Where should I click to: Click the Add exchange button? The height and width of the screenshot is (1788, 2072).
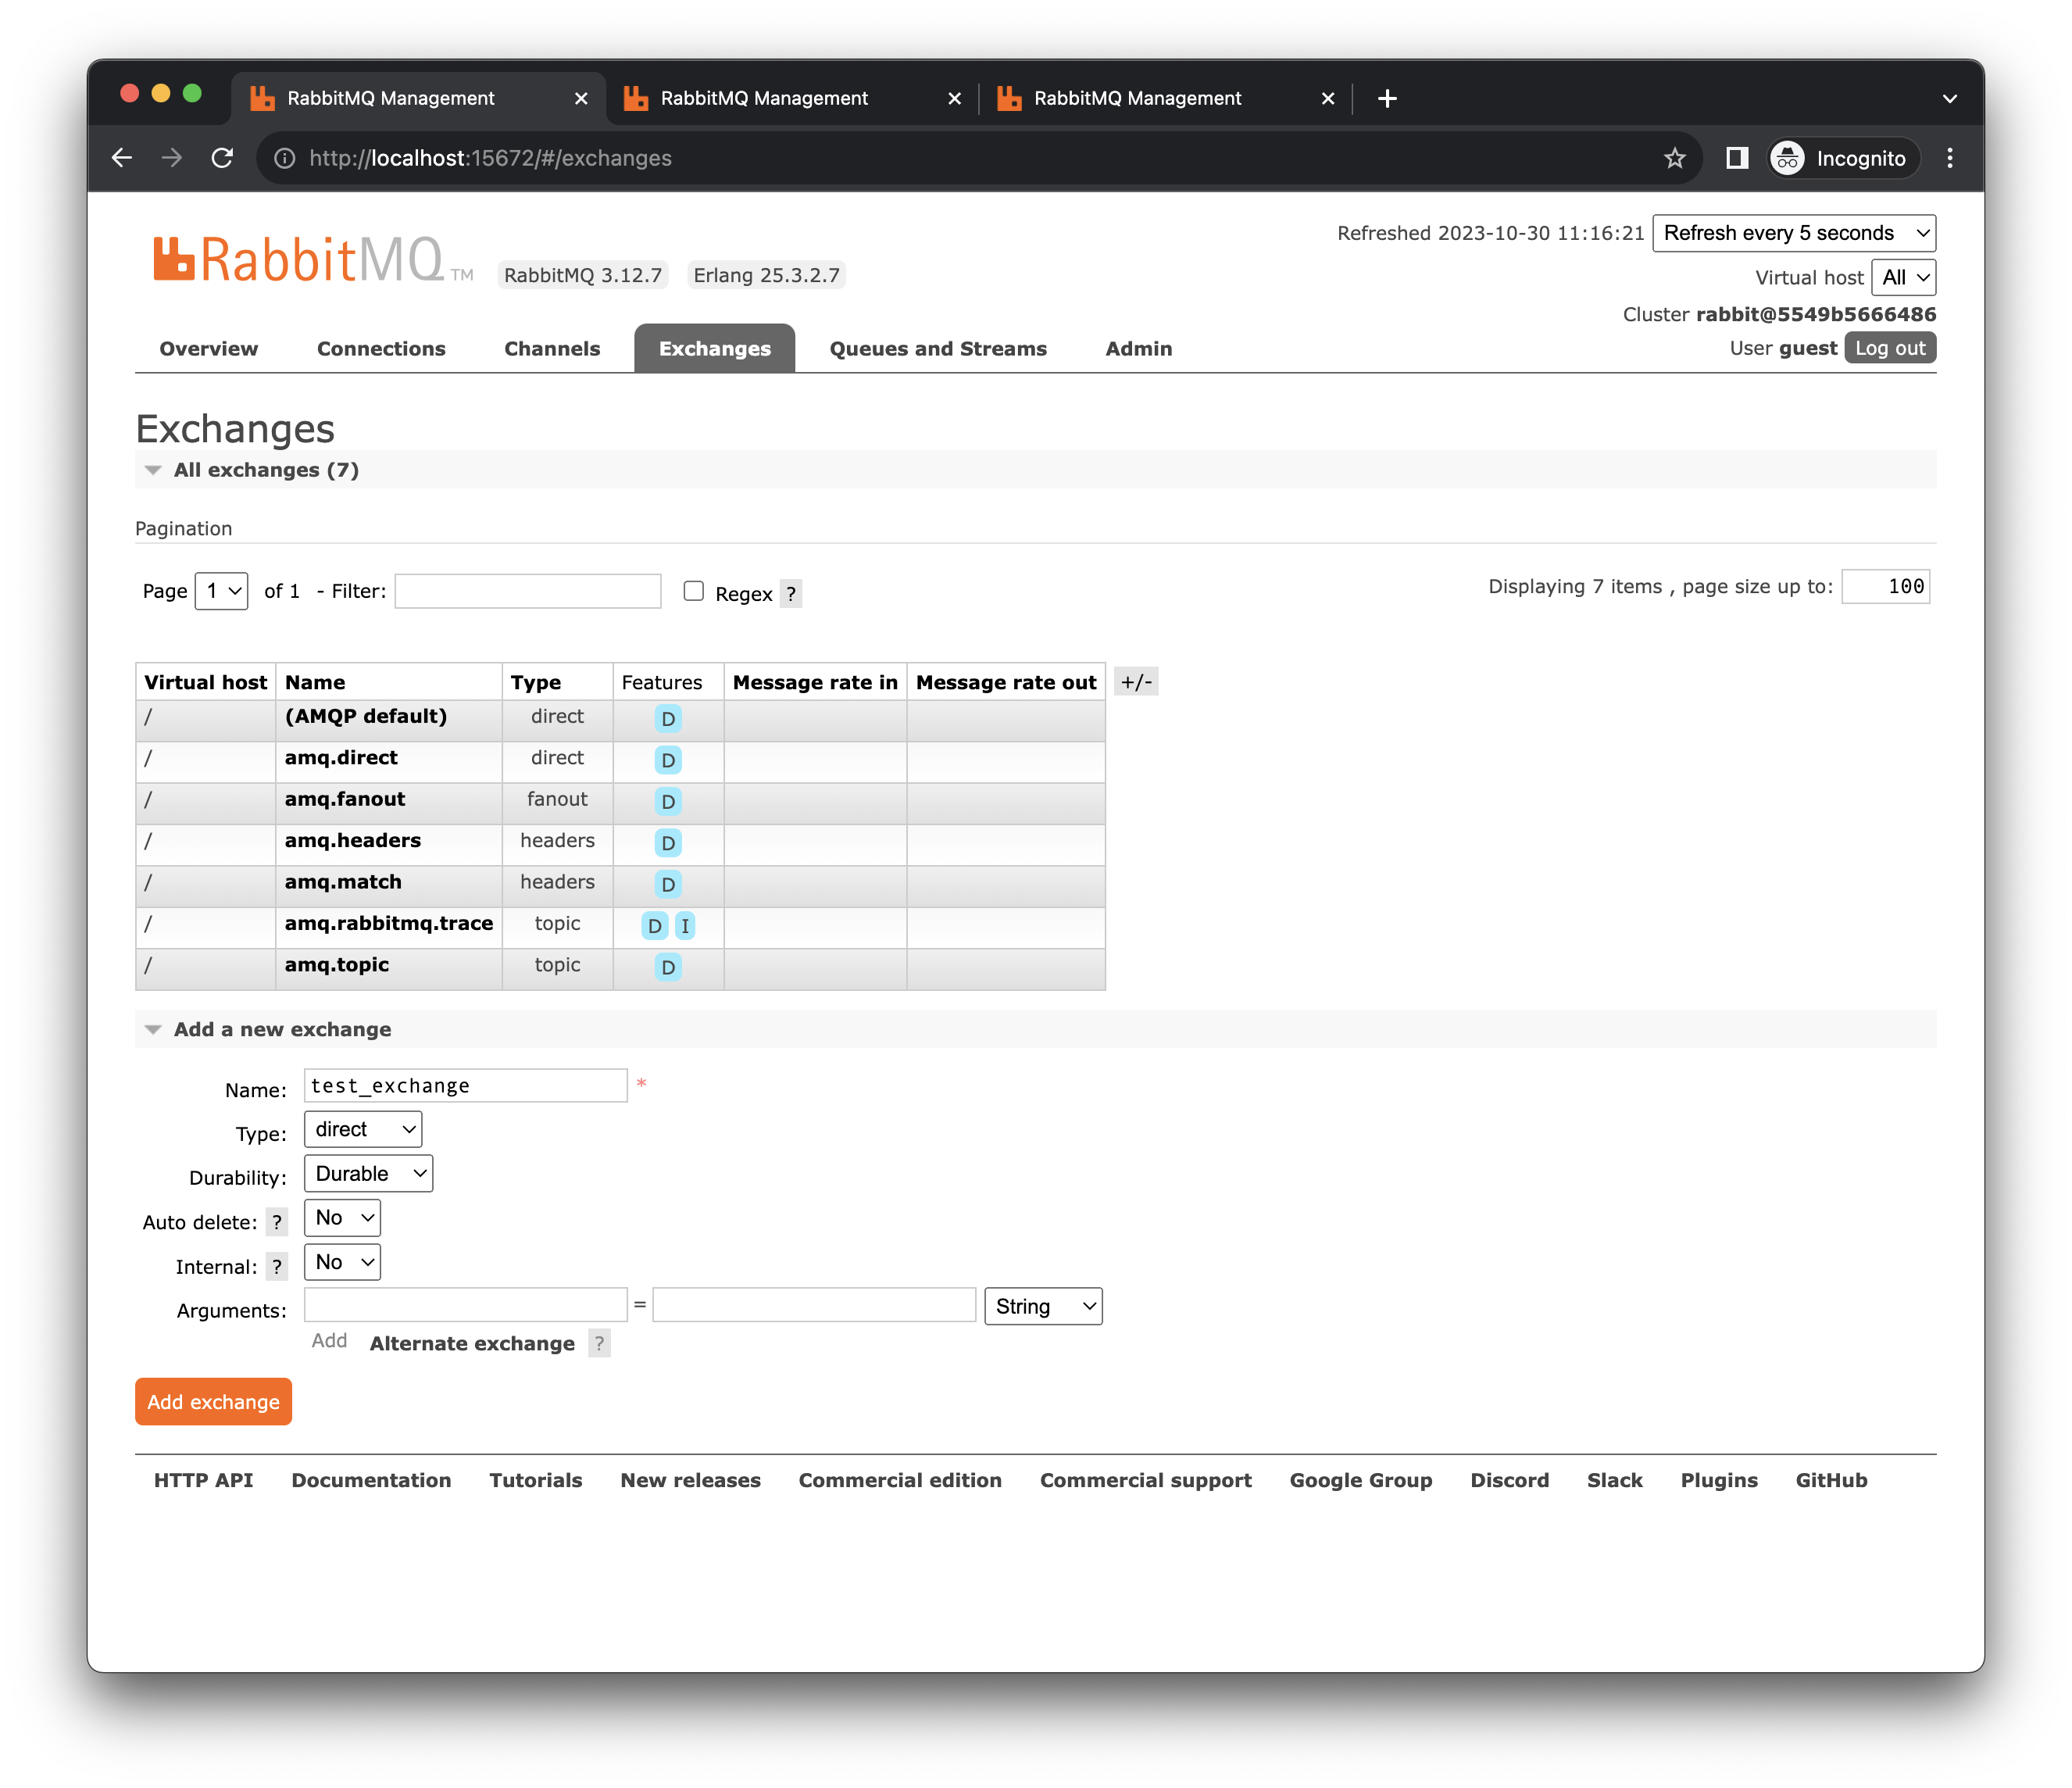pyautogui.click(x=213, y=1402)
